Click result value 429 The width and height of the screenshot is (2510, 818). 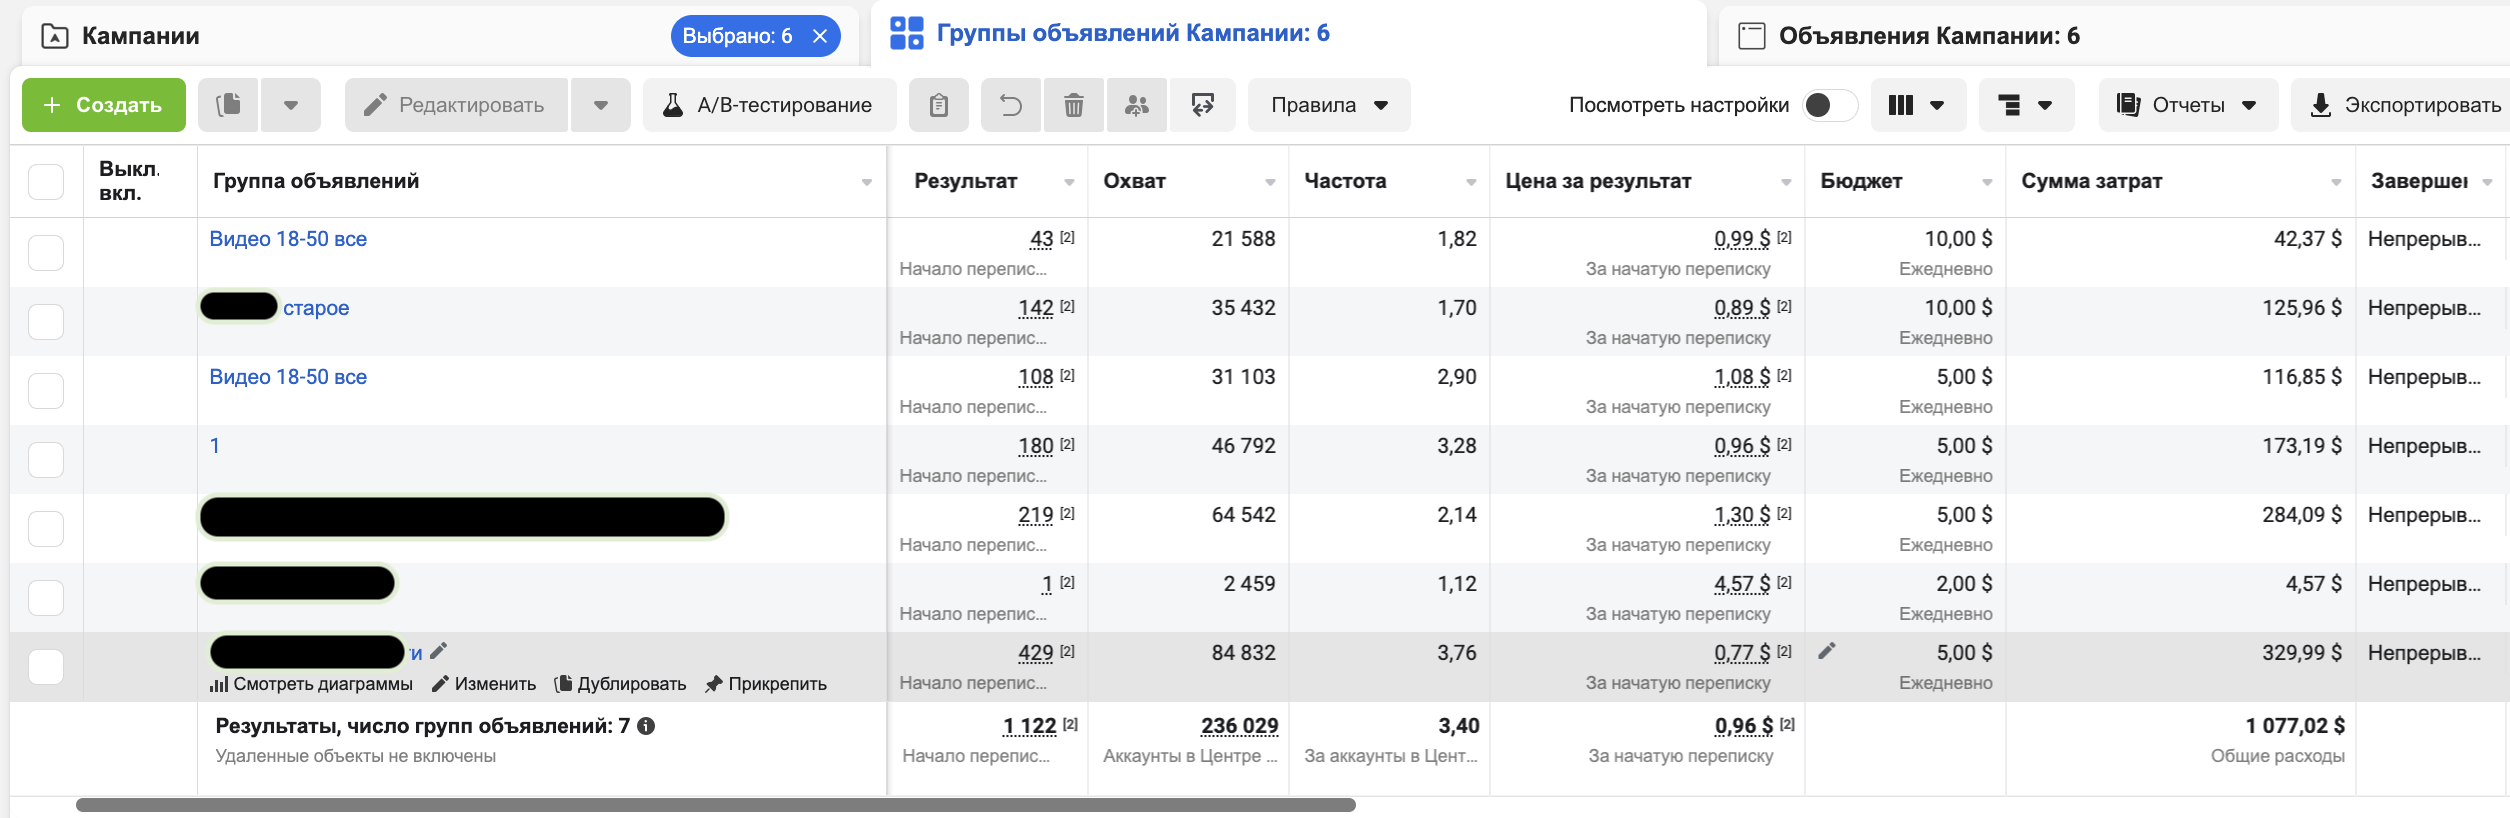click(1035, 653)
